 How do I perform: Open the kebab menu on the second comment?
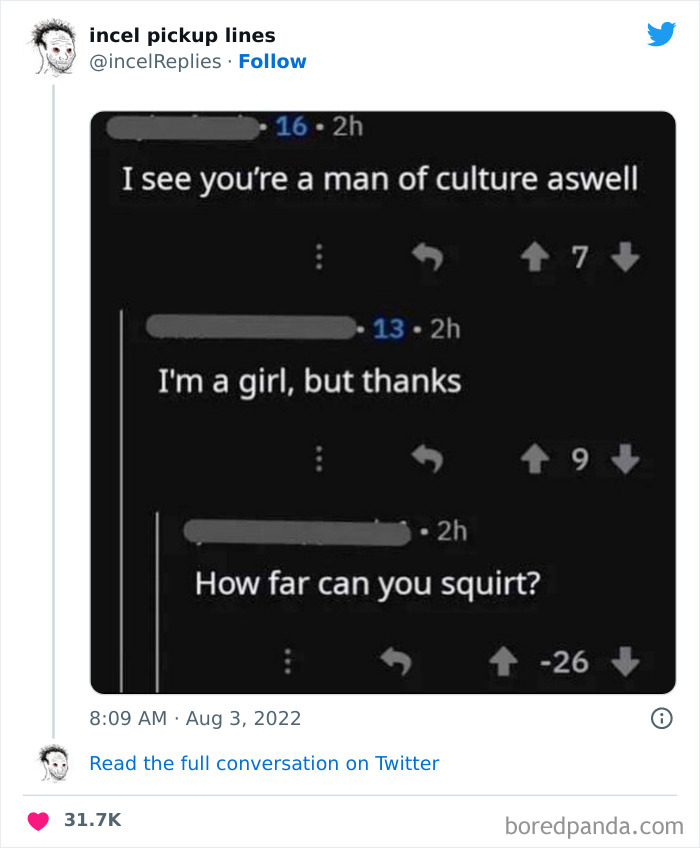point(319,459)
